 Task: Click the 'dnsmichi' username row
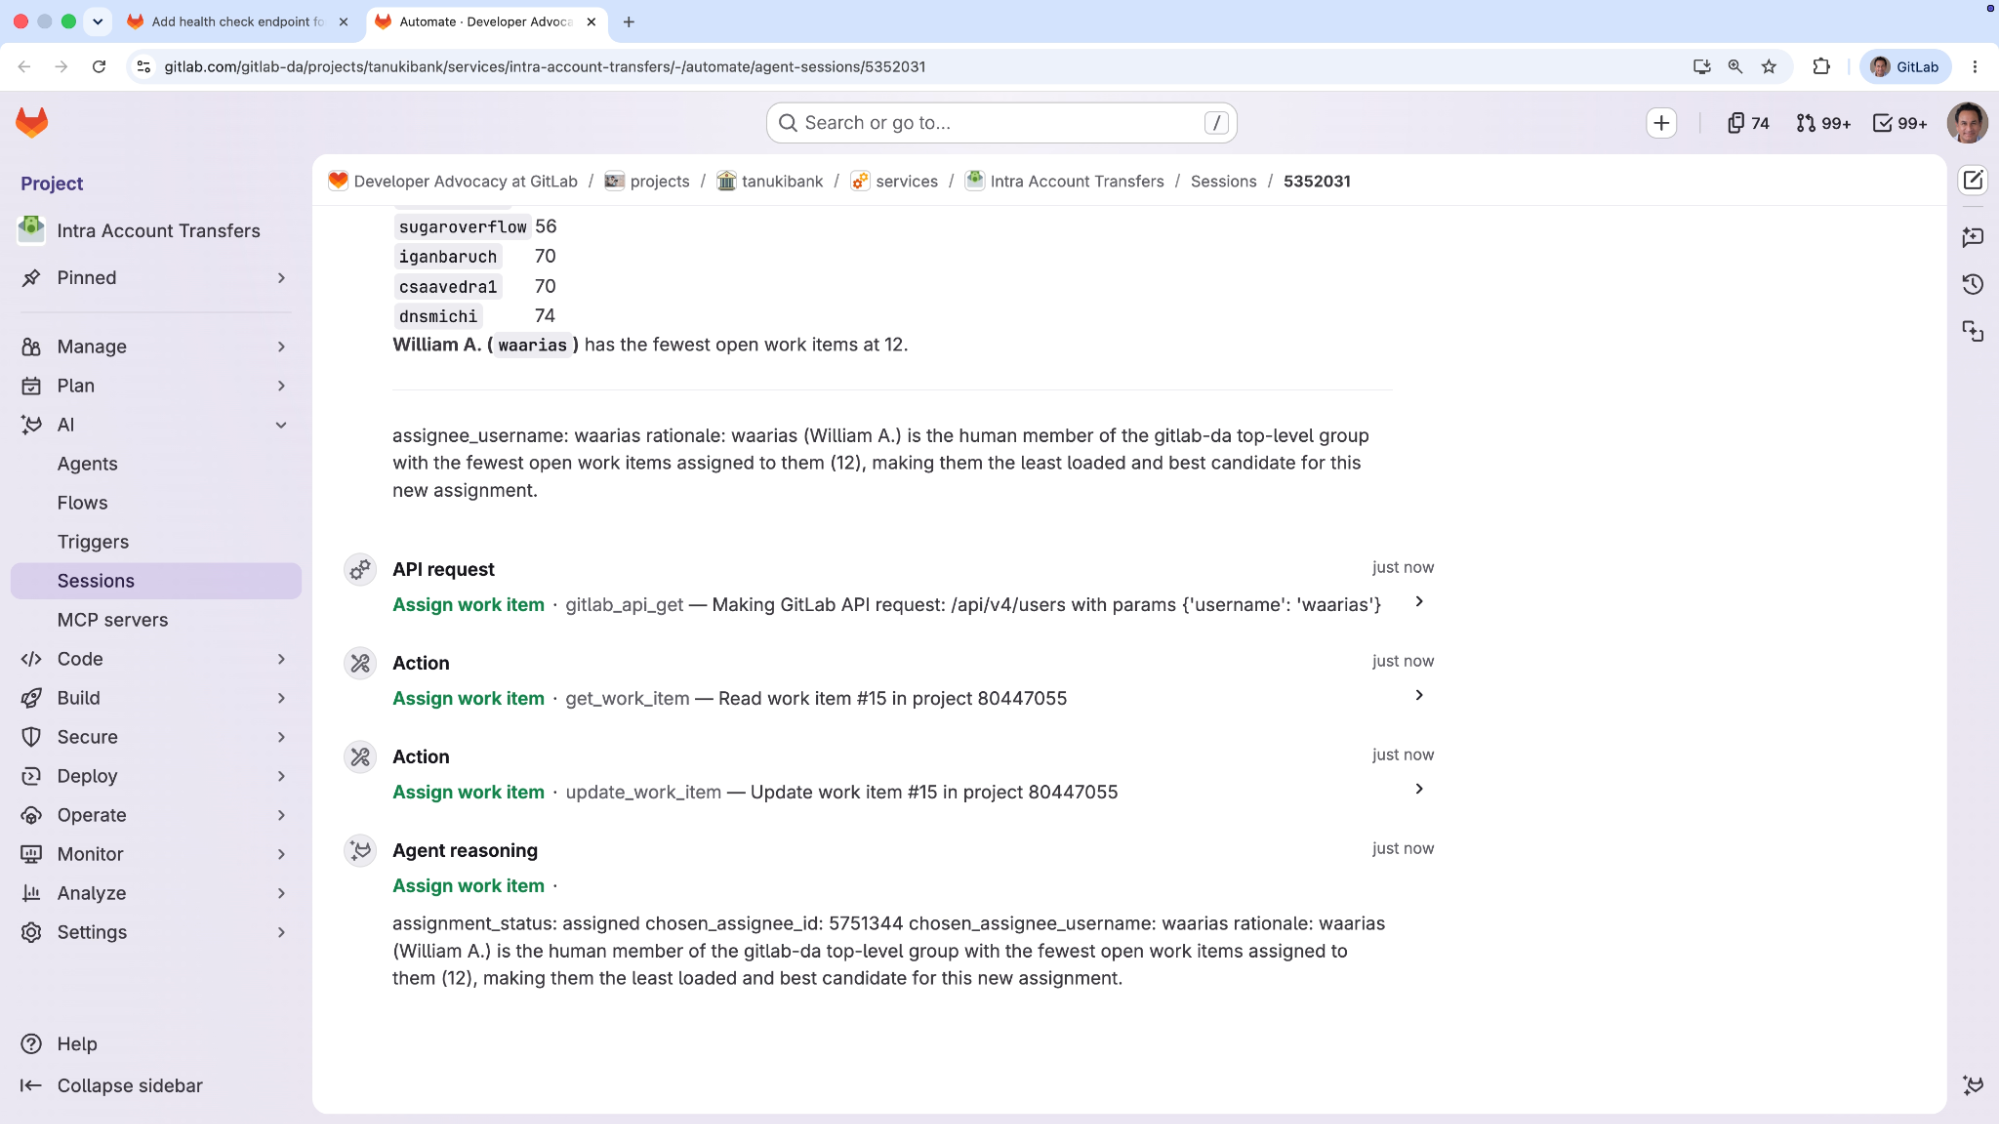pos(438,317)
